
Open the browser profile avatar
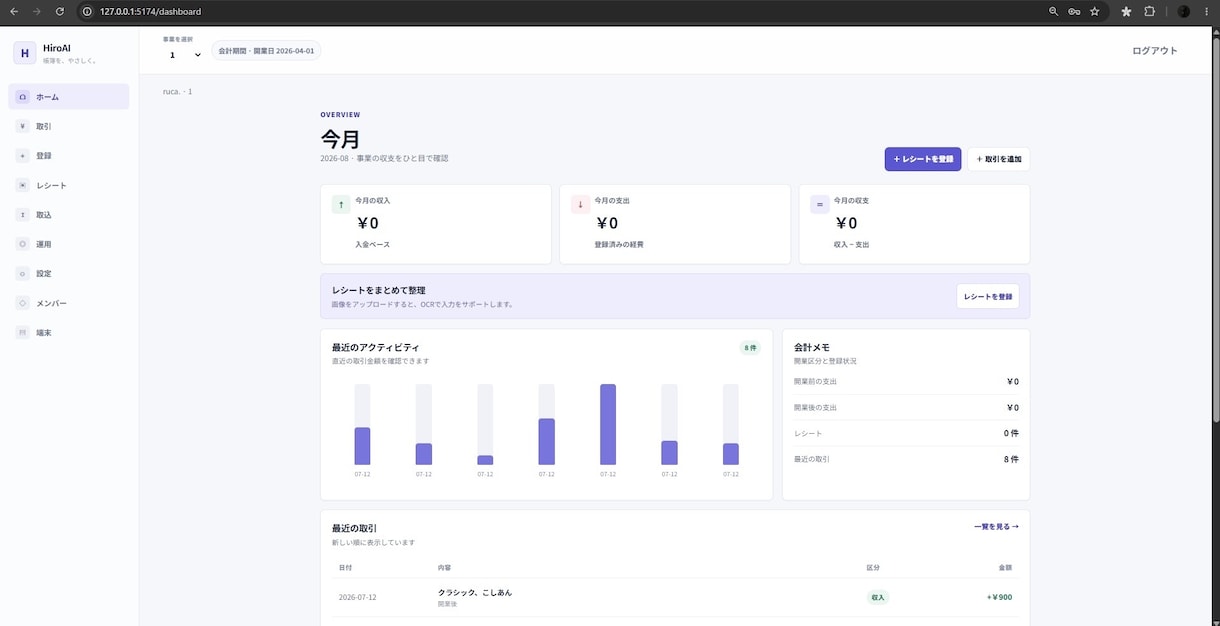(x=1183, y=11)
